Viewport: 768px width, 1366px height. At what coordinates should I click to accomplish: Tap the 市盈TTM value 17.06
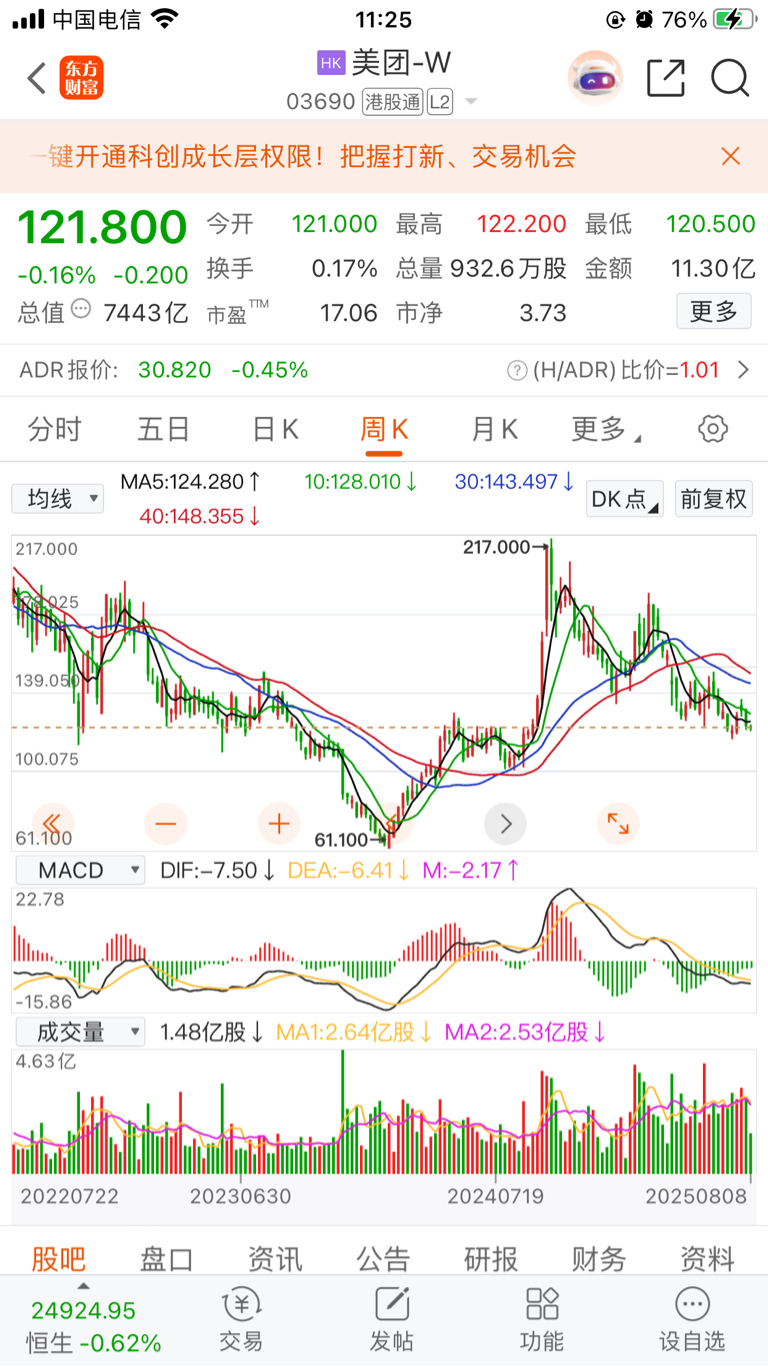[x=348, y=313]
